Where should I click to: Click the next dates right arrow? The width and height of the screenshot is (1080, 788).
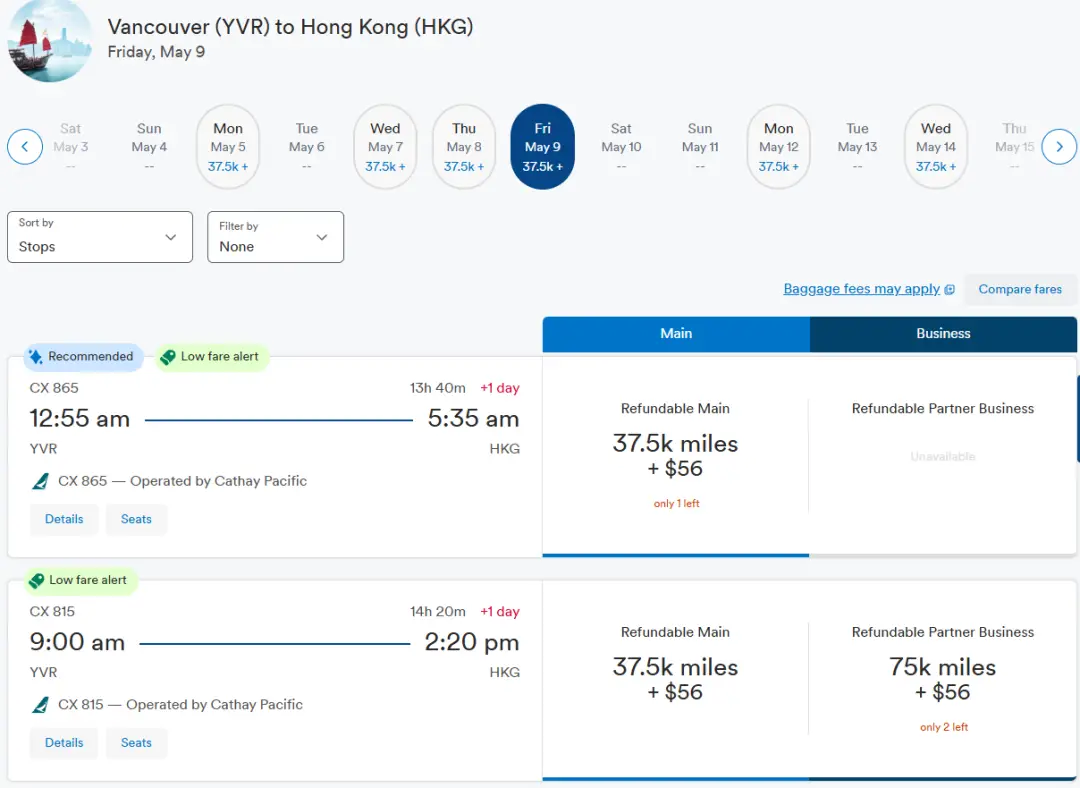click(1059, 147)
